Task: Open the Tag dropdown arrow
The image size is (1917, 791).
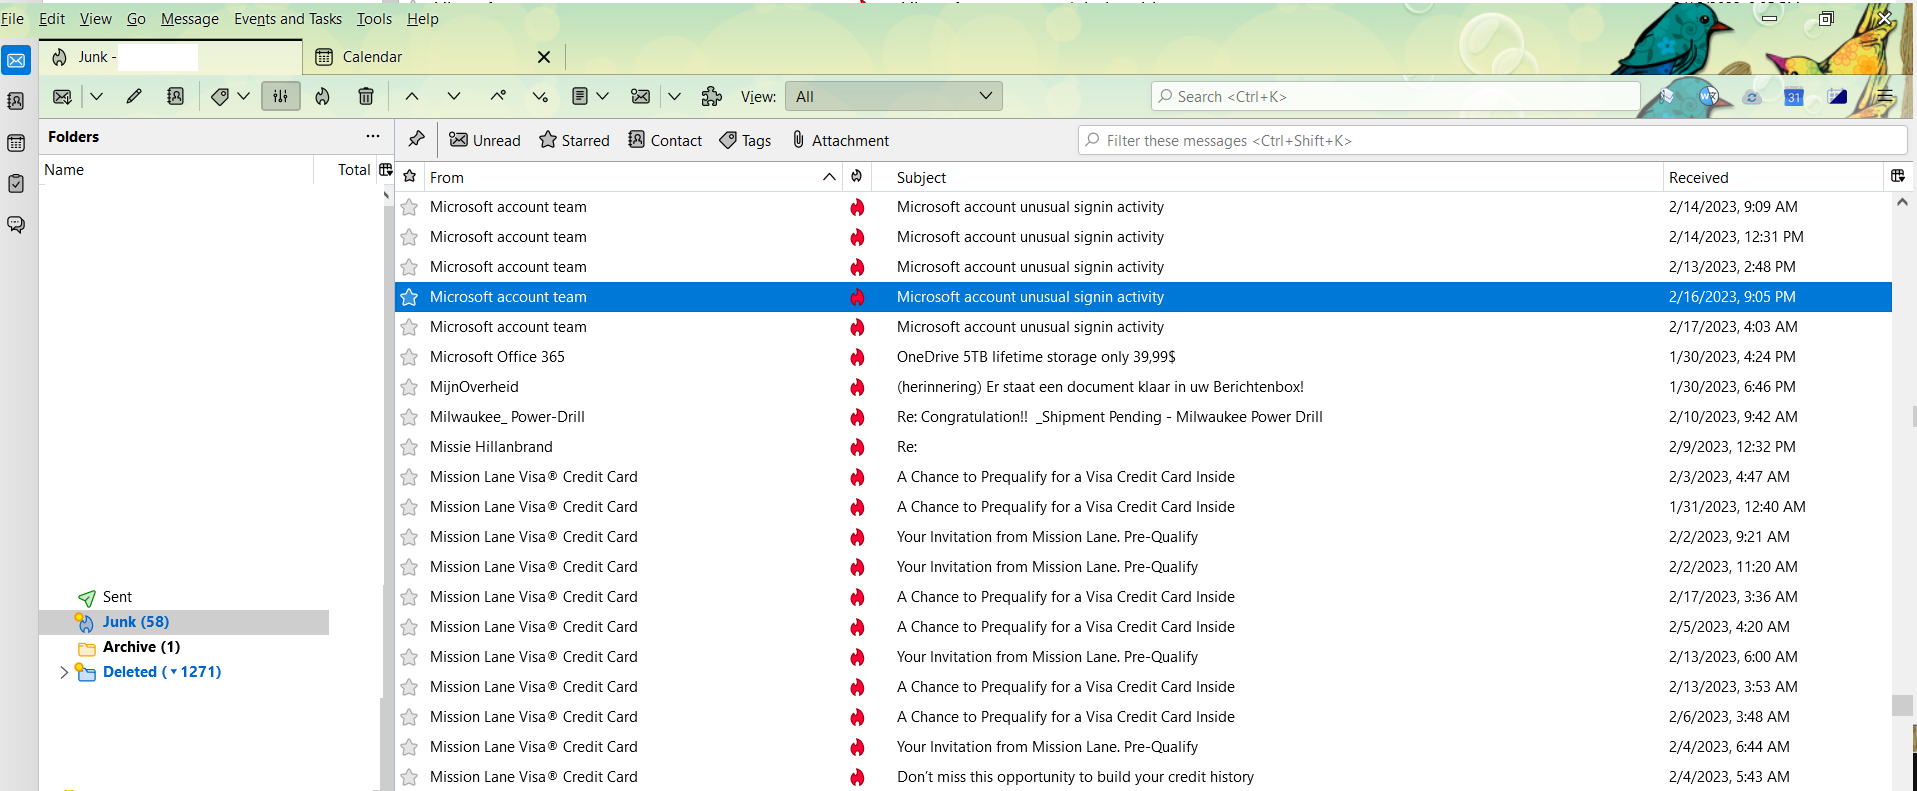Action: (243, 96)
